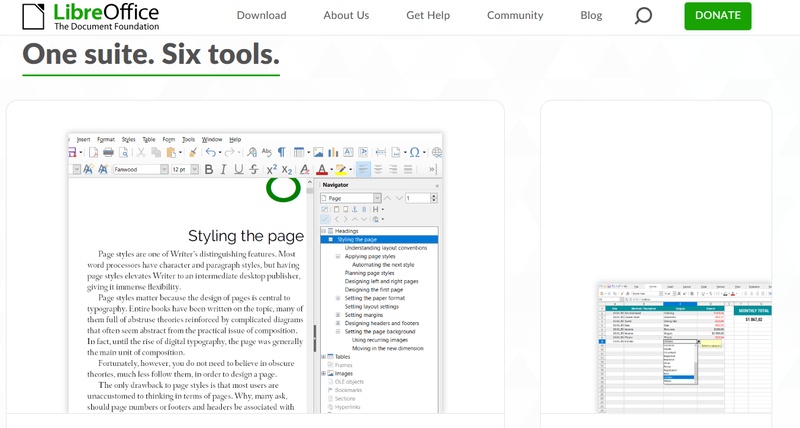Select the Clone Formatting brush icon

(x=193, y=152)
